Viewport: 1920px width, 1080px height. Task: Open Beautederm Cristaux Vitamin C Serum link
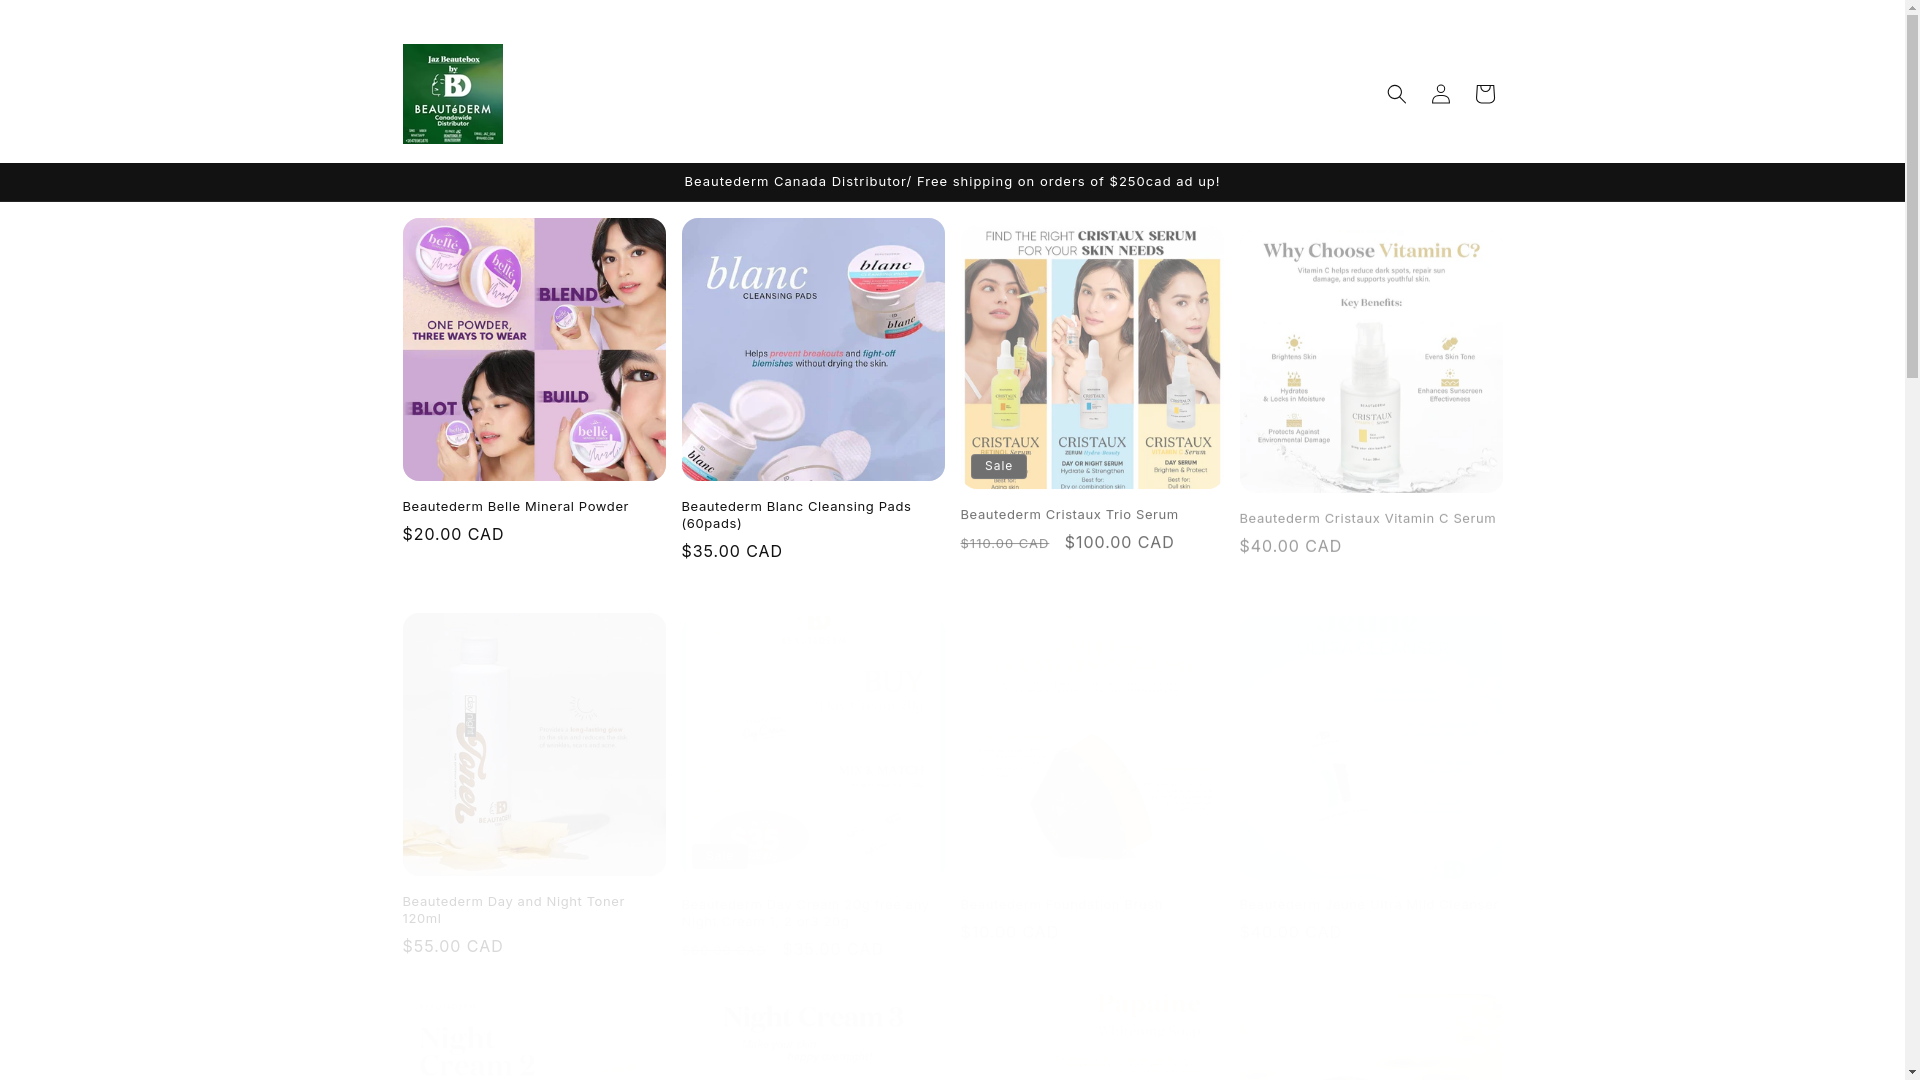[1367, 518]
